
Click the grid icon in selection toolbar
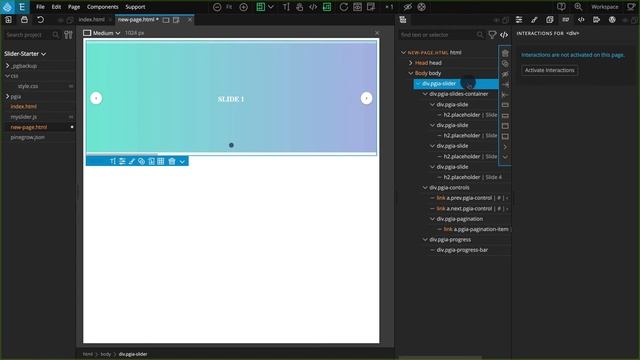161,161
